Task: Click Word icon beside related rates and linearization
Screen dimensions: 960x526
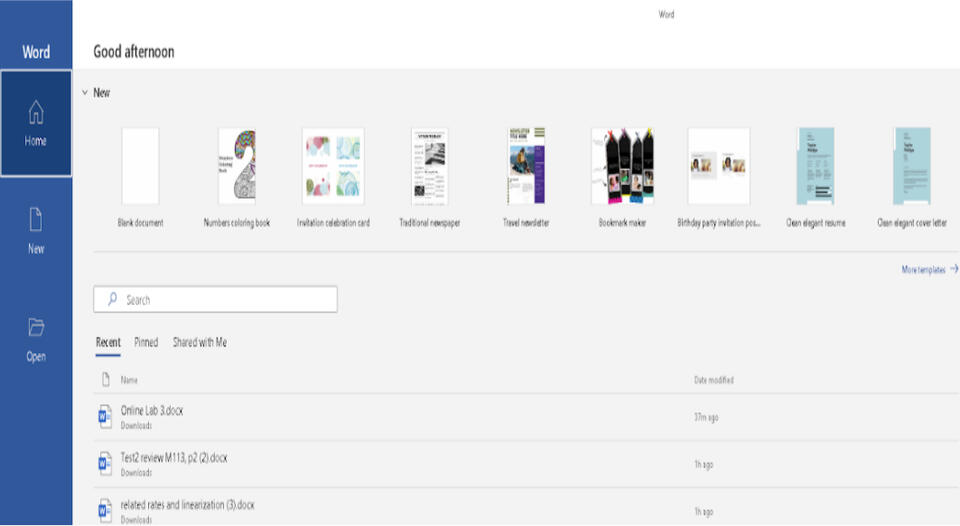Action: pos(106,509)
